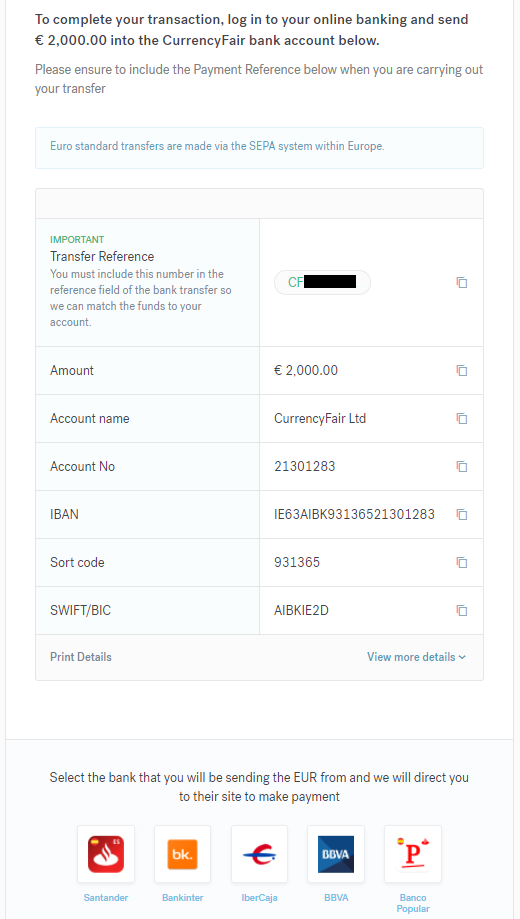Copy the SWIFT/BIC code AIBKIE2D
This screenshot has height=919, width=520.
462,611
